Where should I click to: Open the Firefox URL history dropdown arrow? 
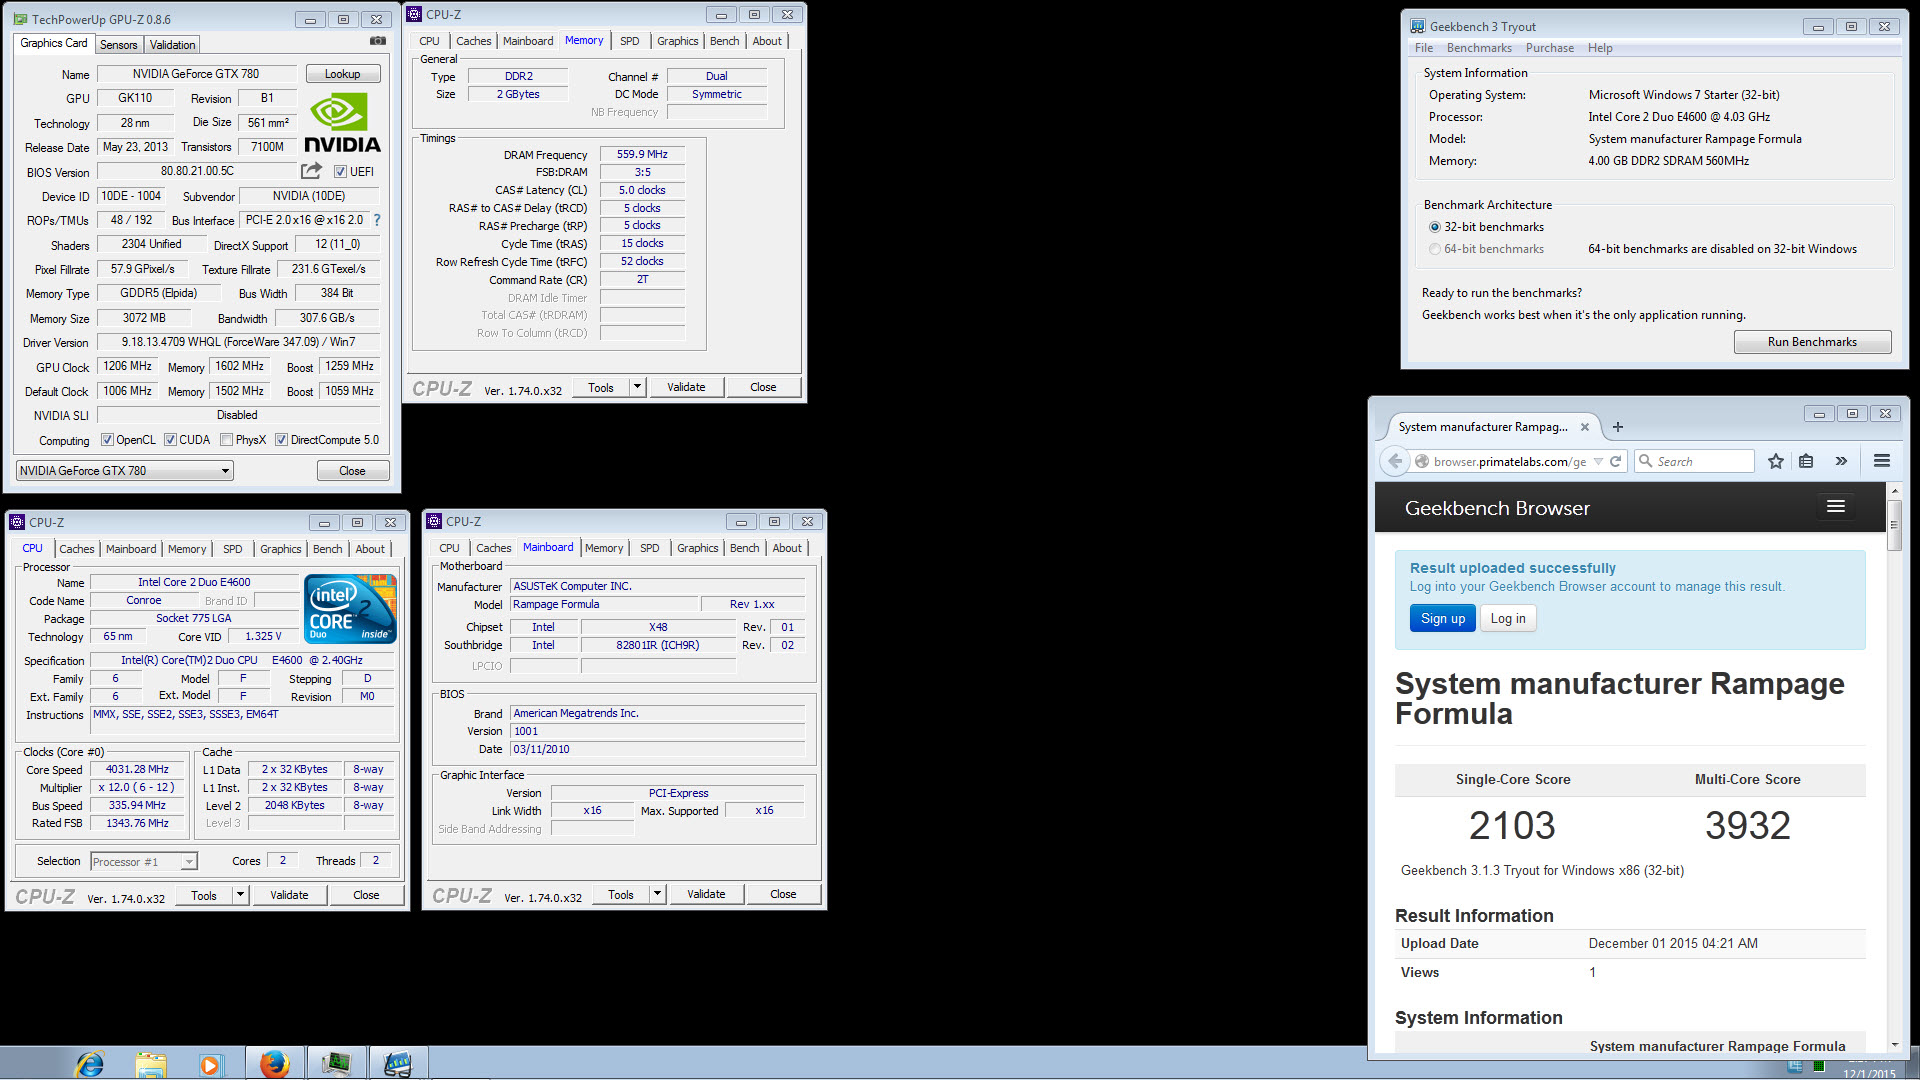pos(1598,461)
